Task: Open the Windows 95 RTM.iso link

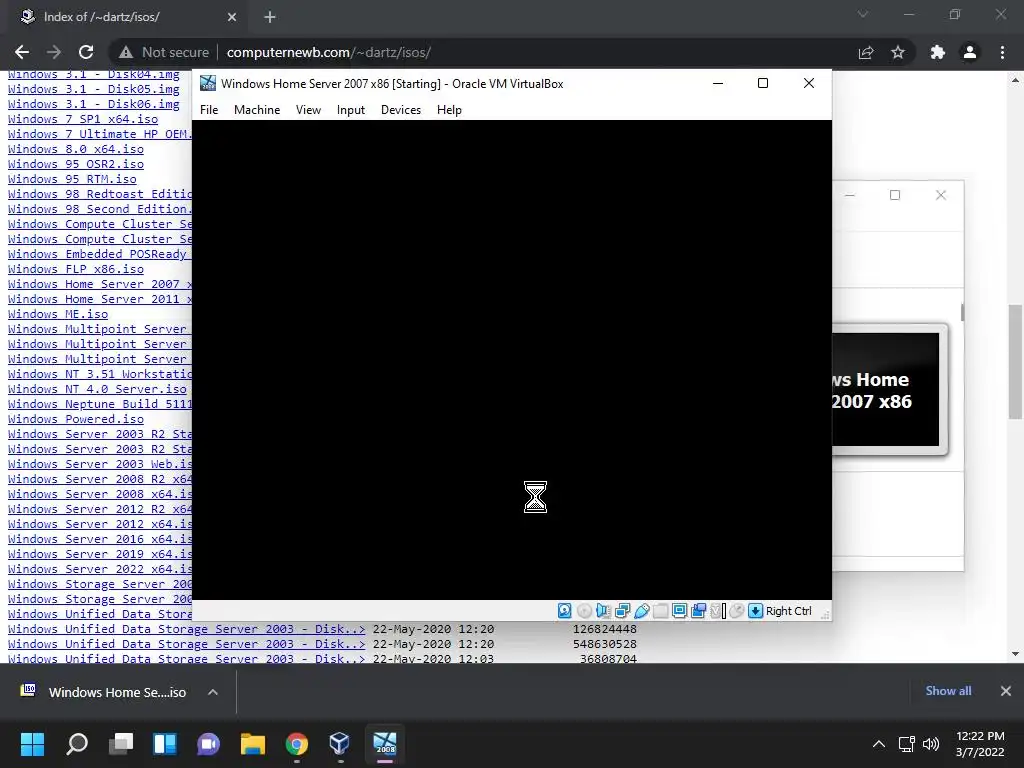Action: (72, 179)
